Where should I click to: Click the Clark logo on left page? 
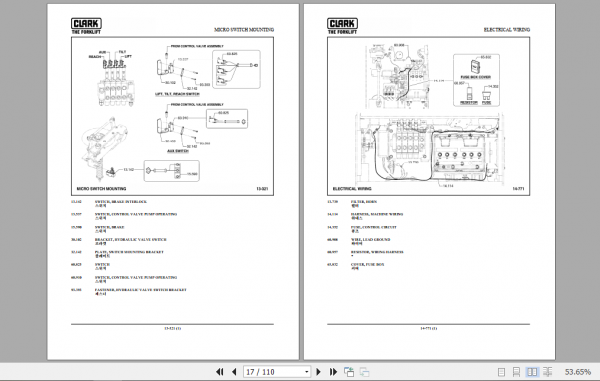86,26
